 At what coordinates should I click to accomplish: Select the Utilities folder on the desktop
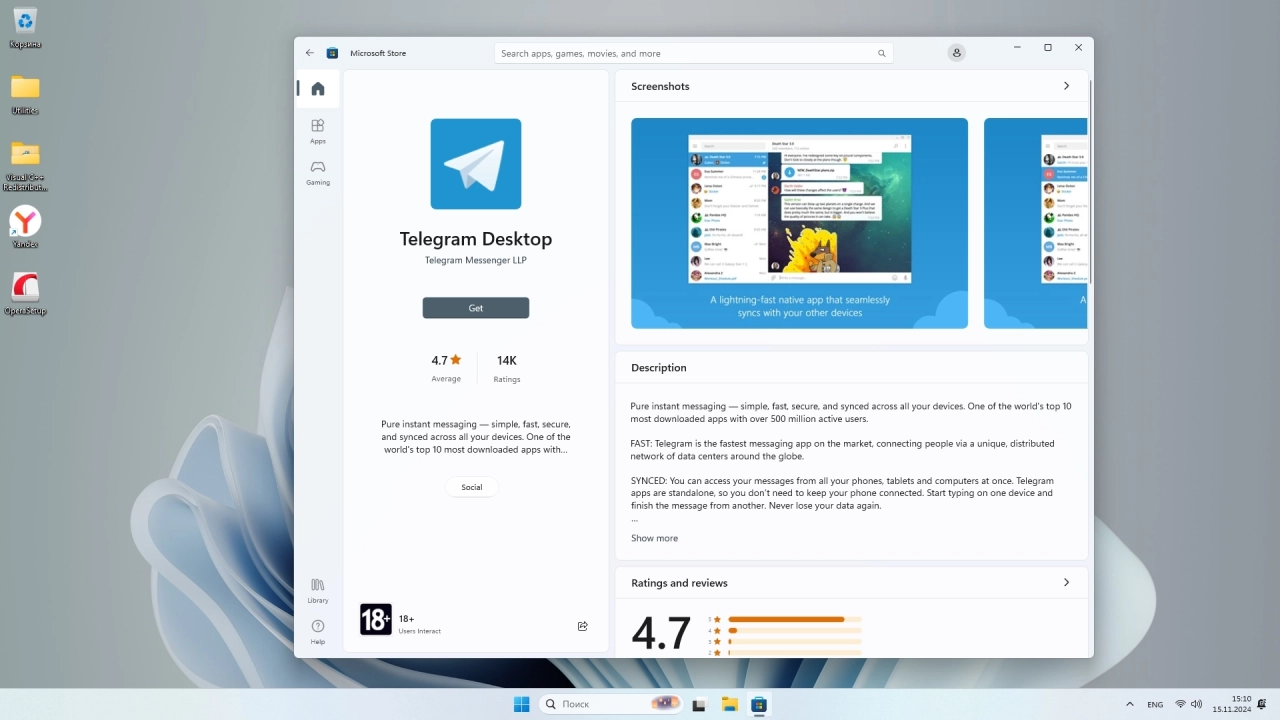(x=25, y=95)
